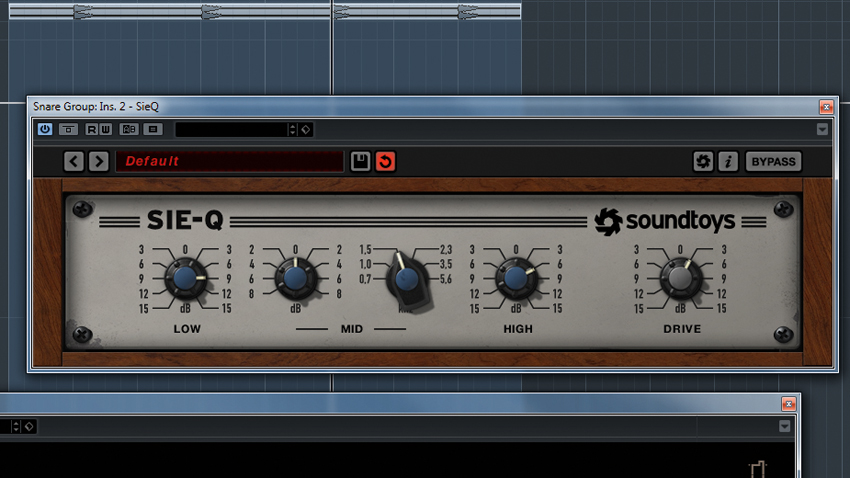Image resolution: width=850 pixels, height=478 pixels.
Task: Open lower plugin window functions dropdown
Action: tap(784, 427)
